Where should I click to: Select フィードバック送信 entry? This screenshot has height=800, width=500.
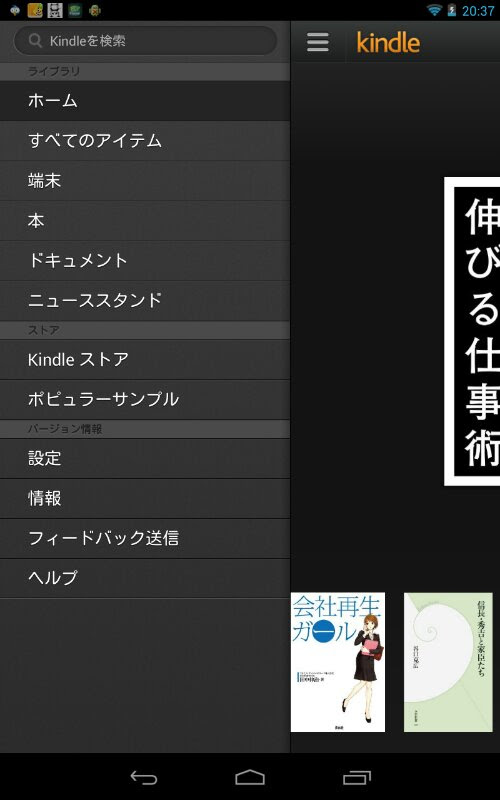click(145, 538)
